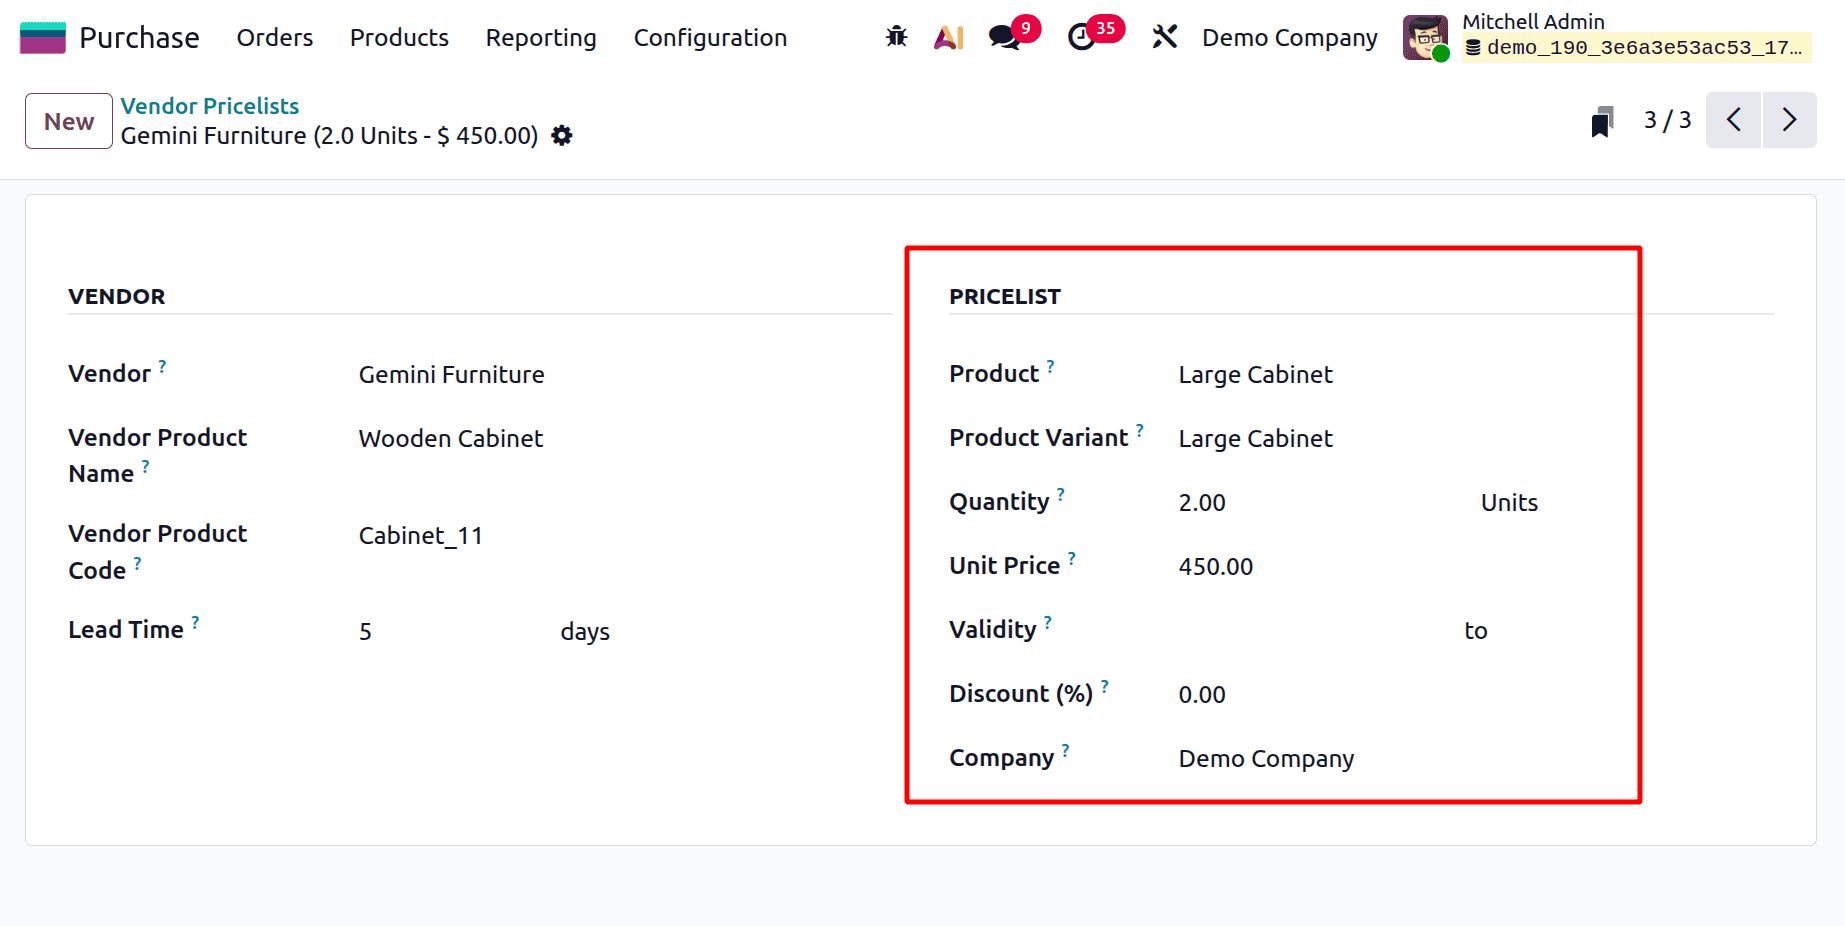Image resolution: width=1845 pixels, height=926 pixels.
Task: Open the Configuration menu
Action: point(710,38)
